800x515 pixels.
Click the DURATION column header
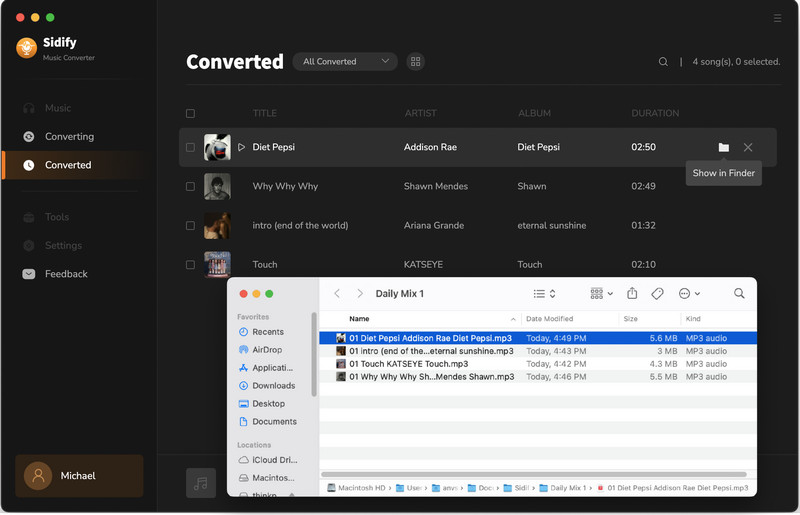[x=655, y=113]
